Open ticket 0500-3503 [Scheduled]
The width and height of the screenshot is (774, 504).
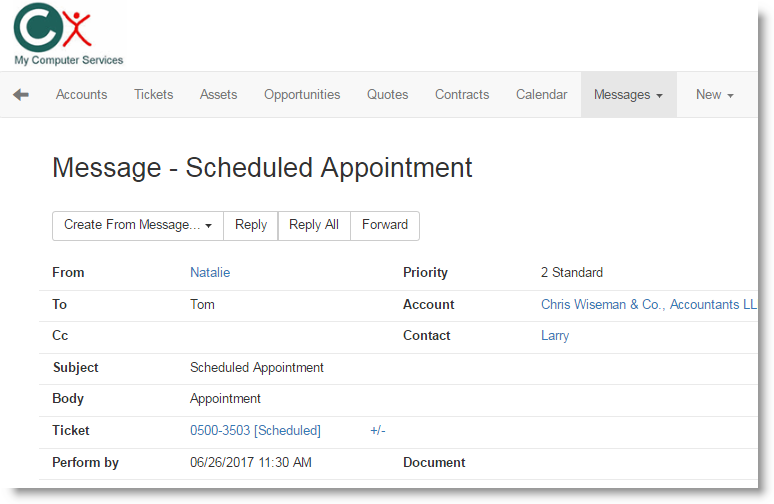255,431
